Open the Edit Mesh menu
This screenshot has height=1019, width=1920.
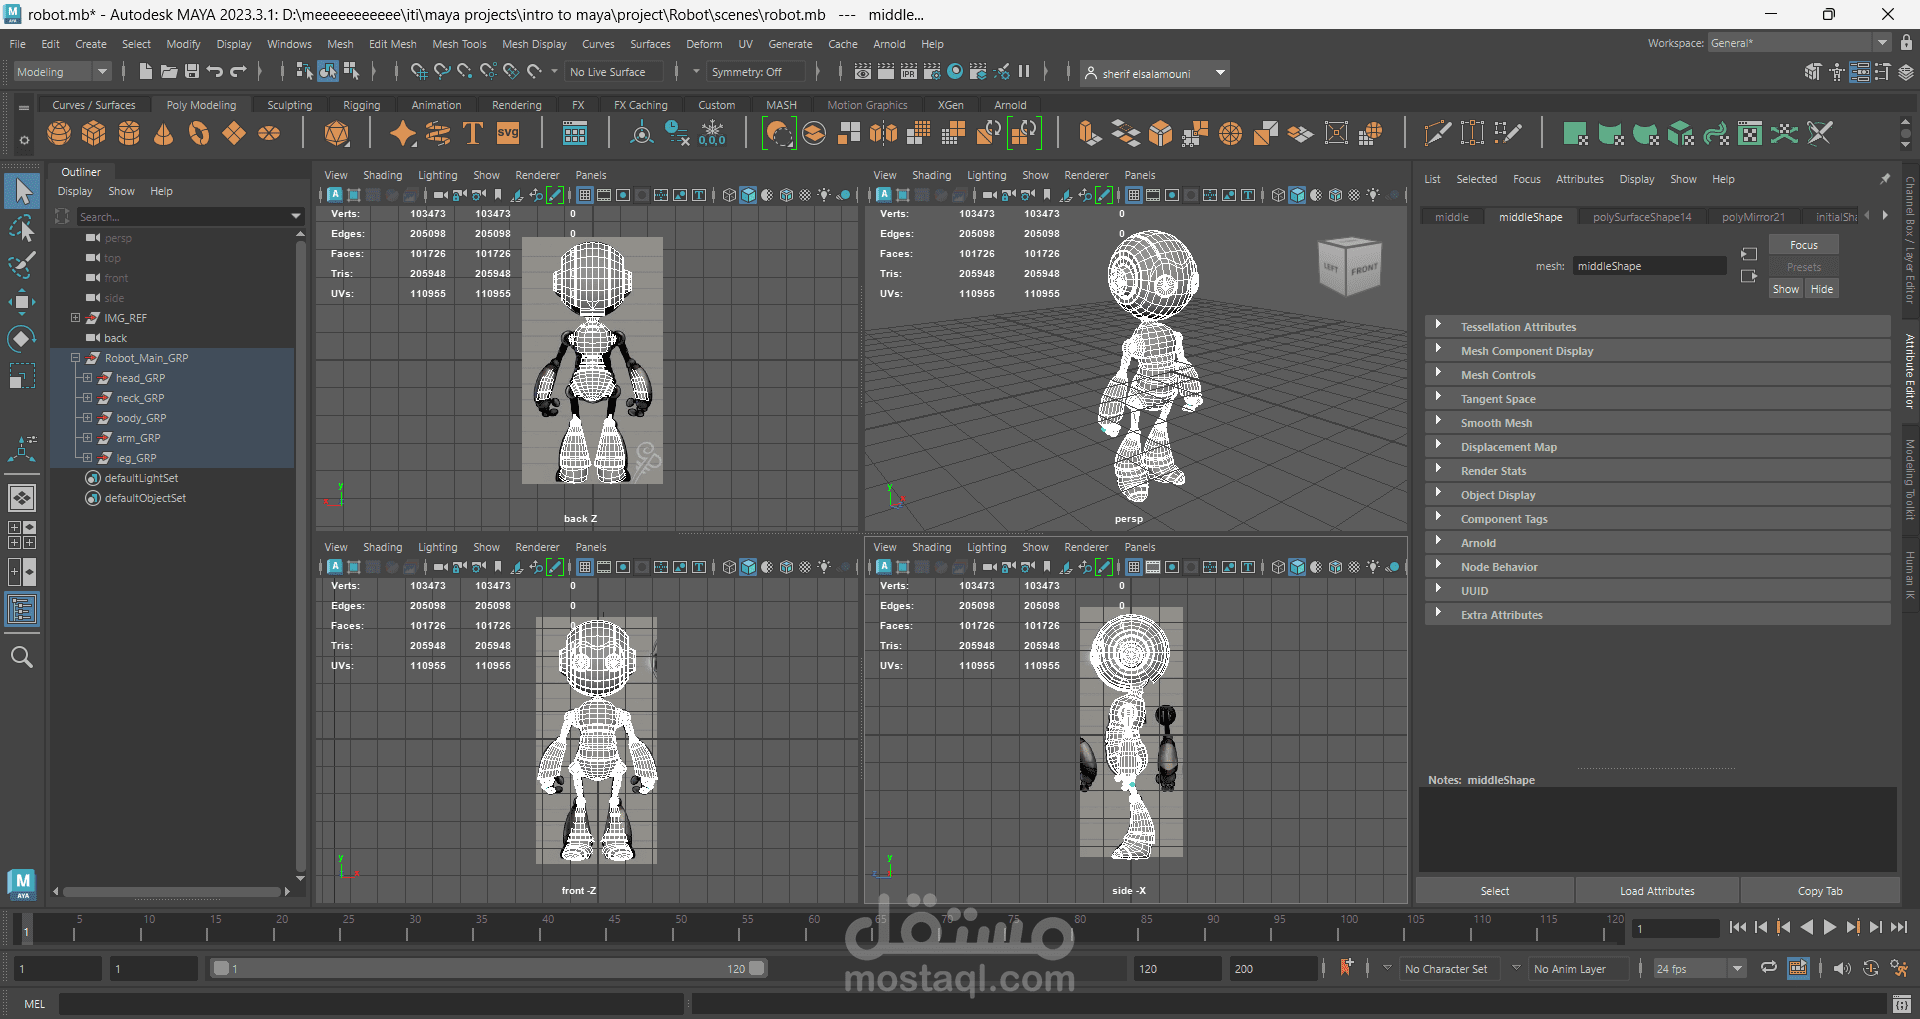click(392, 44)
